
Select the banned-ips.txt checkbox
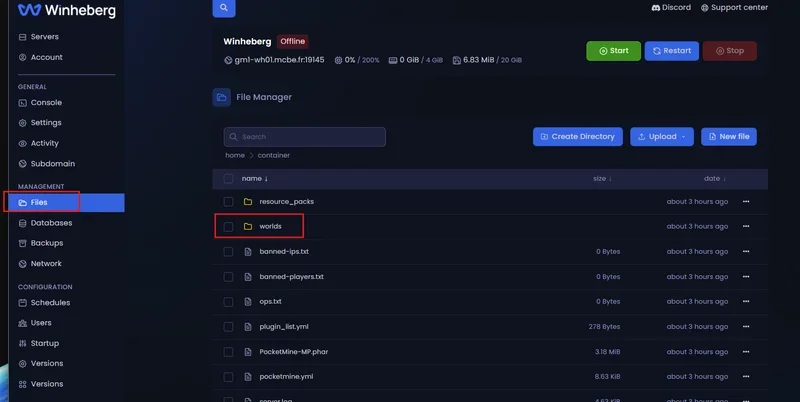(x=229, y=252)
